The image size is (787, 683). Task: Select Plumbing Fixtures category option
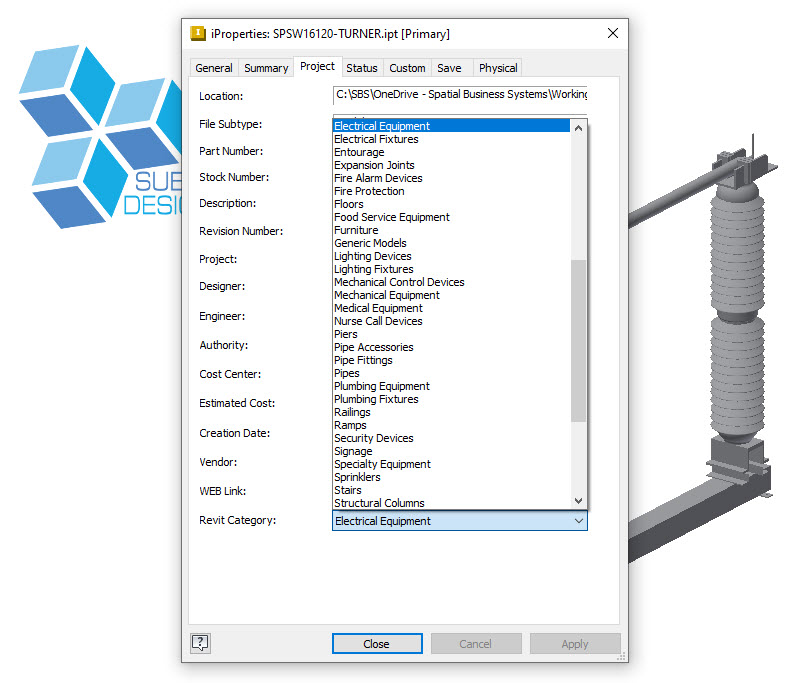coord(376,399)
